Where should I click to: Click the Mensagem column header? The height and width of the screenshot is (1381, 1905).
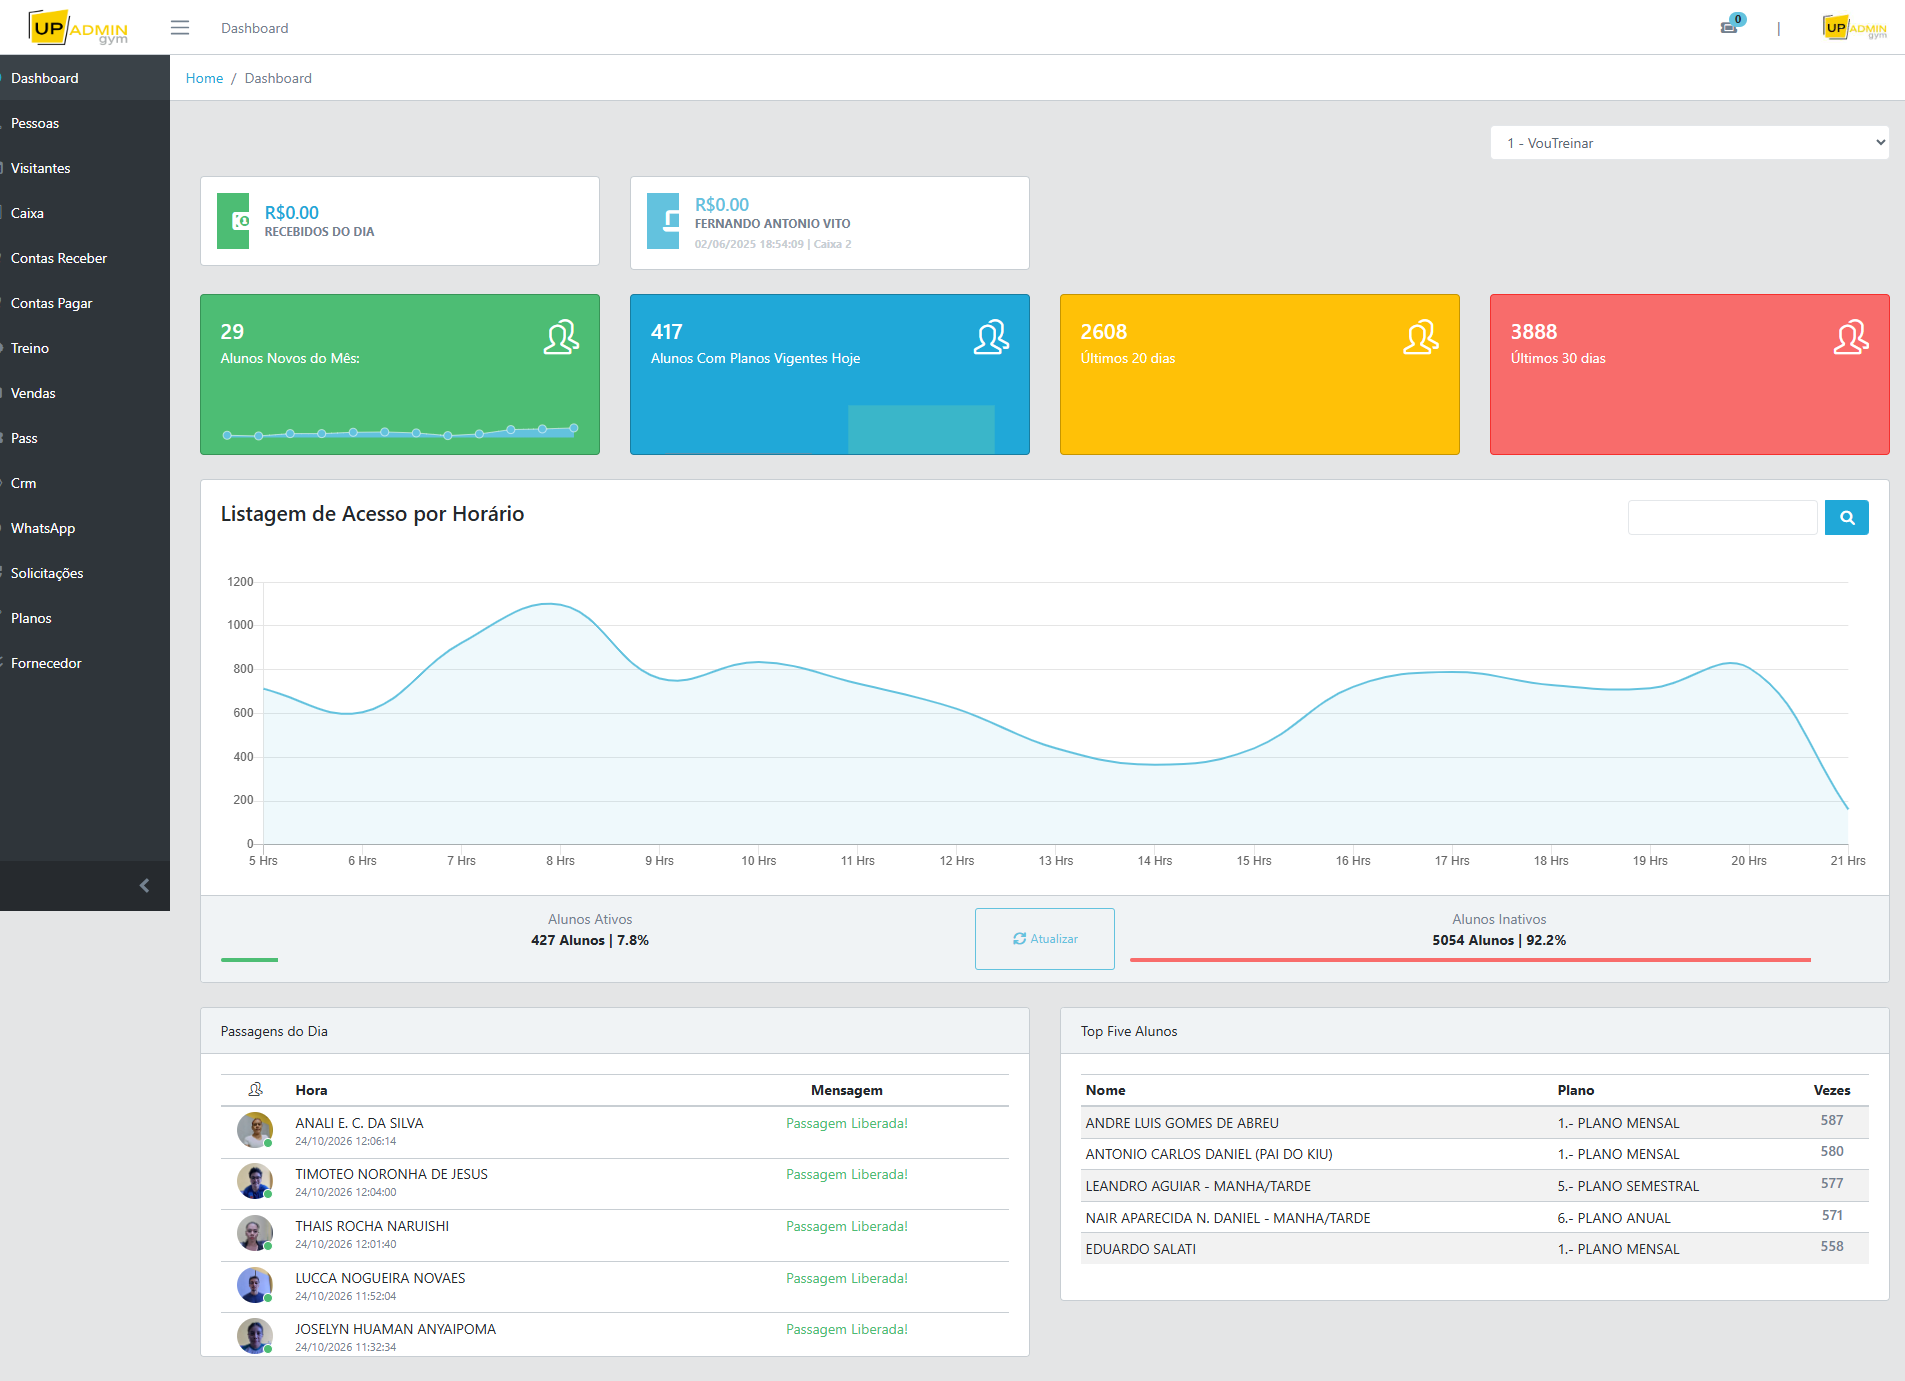[847, 1090]
